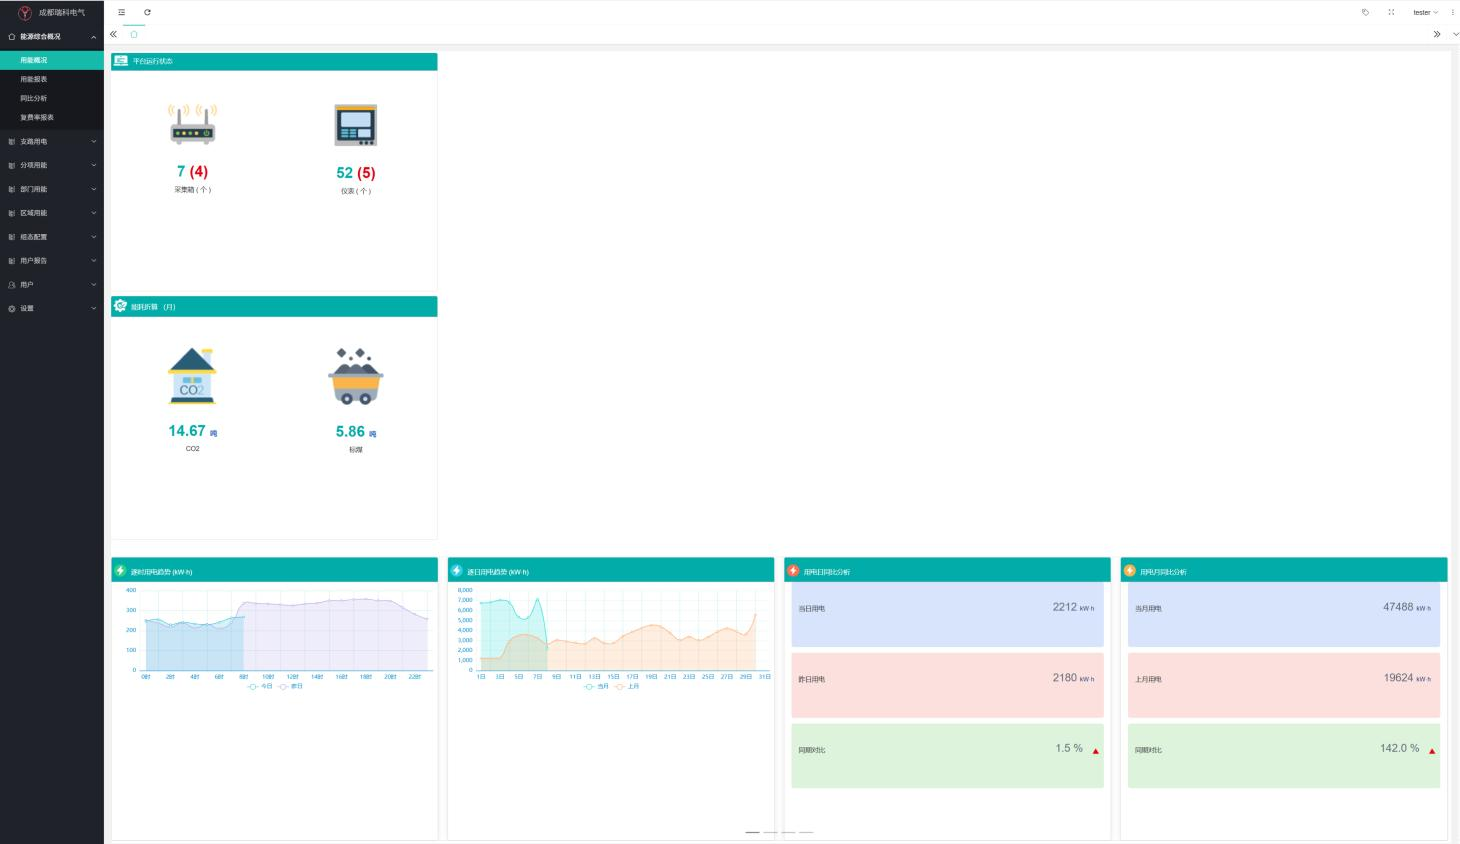Viewport: 1460px width, 844px height.
Task: Click the sidebar collapse menu icon
Action: (x=122, y=12)
